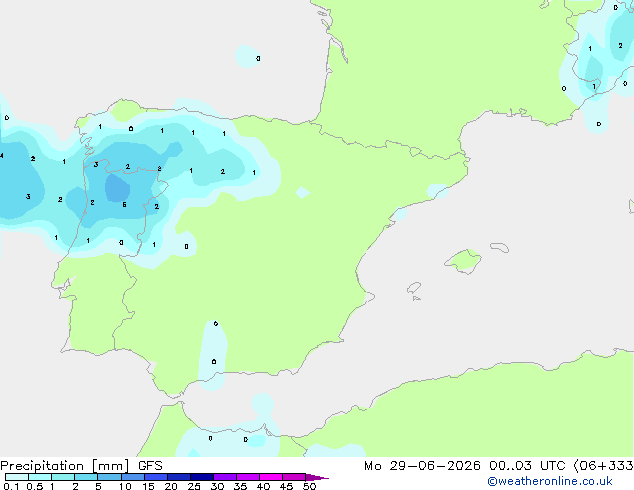Screen dimensions: 634x490
Task: Click the over-50 arrow end of legend
Action: [x=317, y=477]
